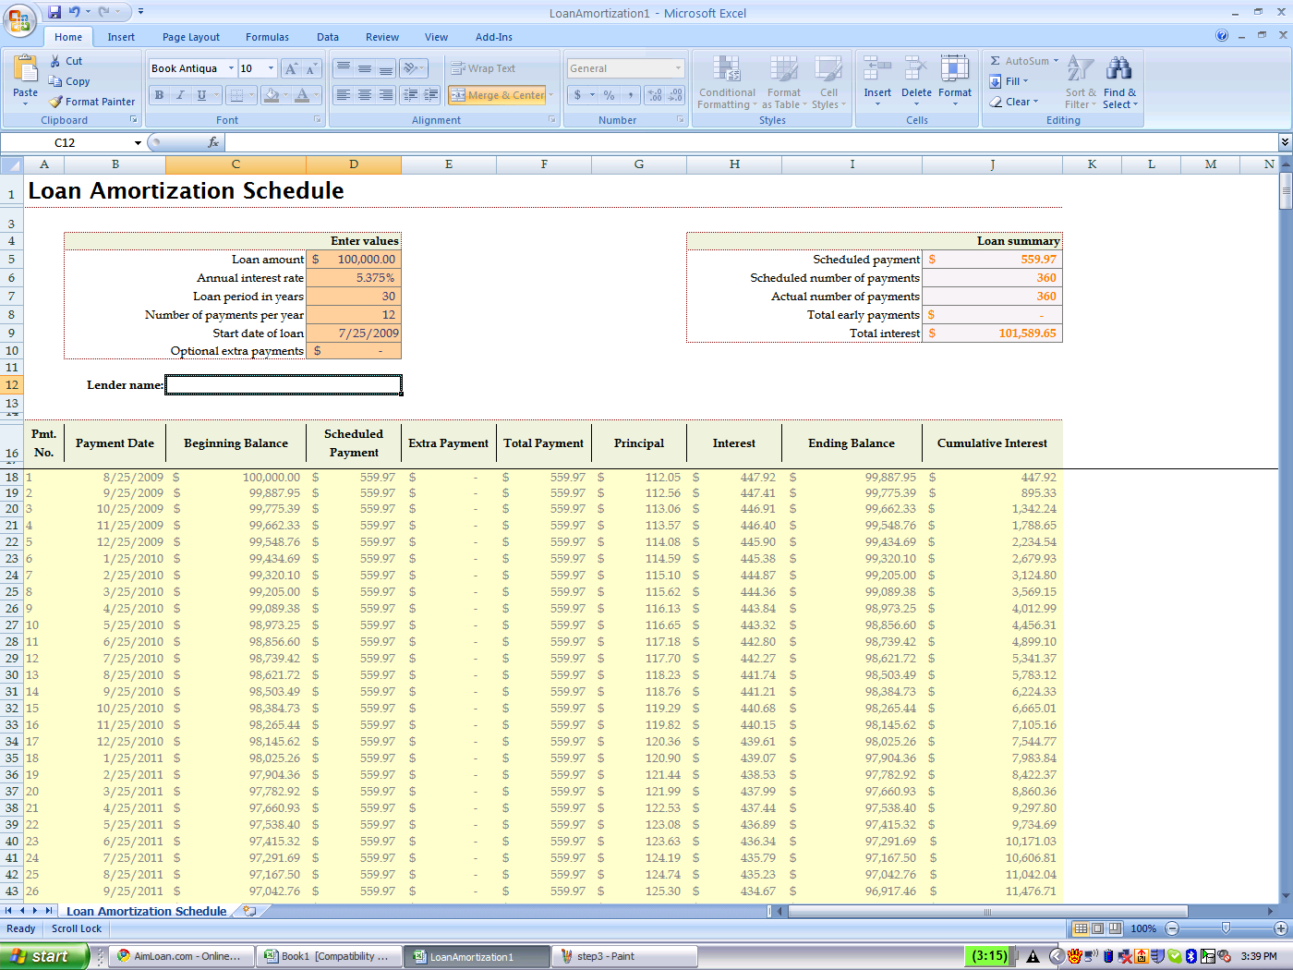Open Cell Styles gallery
The height and width of the screenshot is (970, 1293).
pyautogui.click(x=828, y=84)
